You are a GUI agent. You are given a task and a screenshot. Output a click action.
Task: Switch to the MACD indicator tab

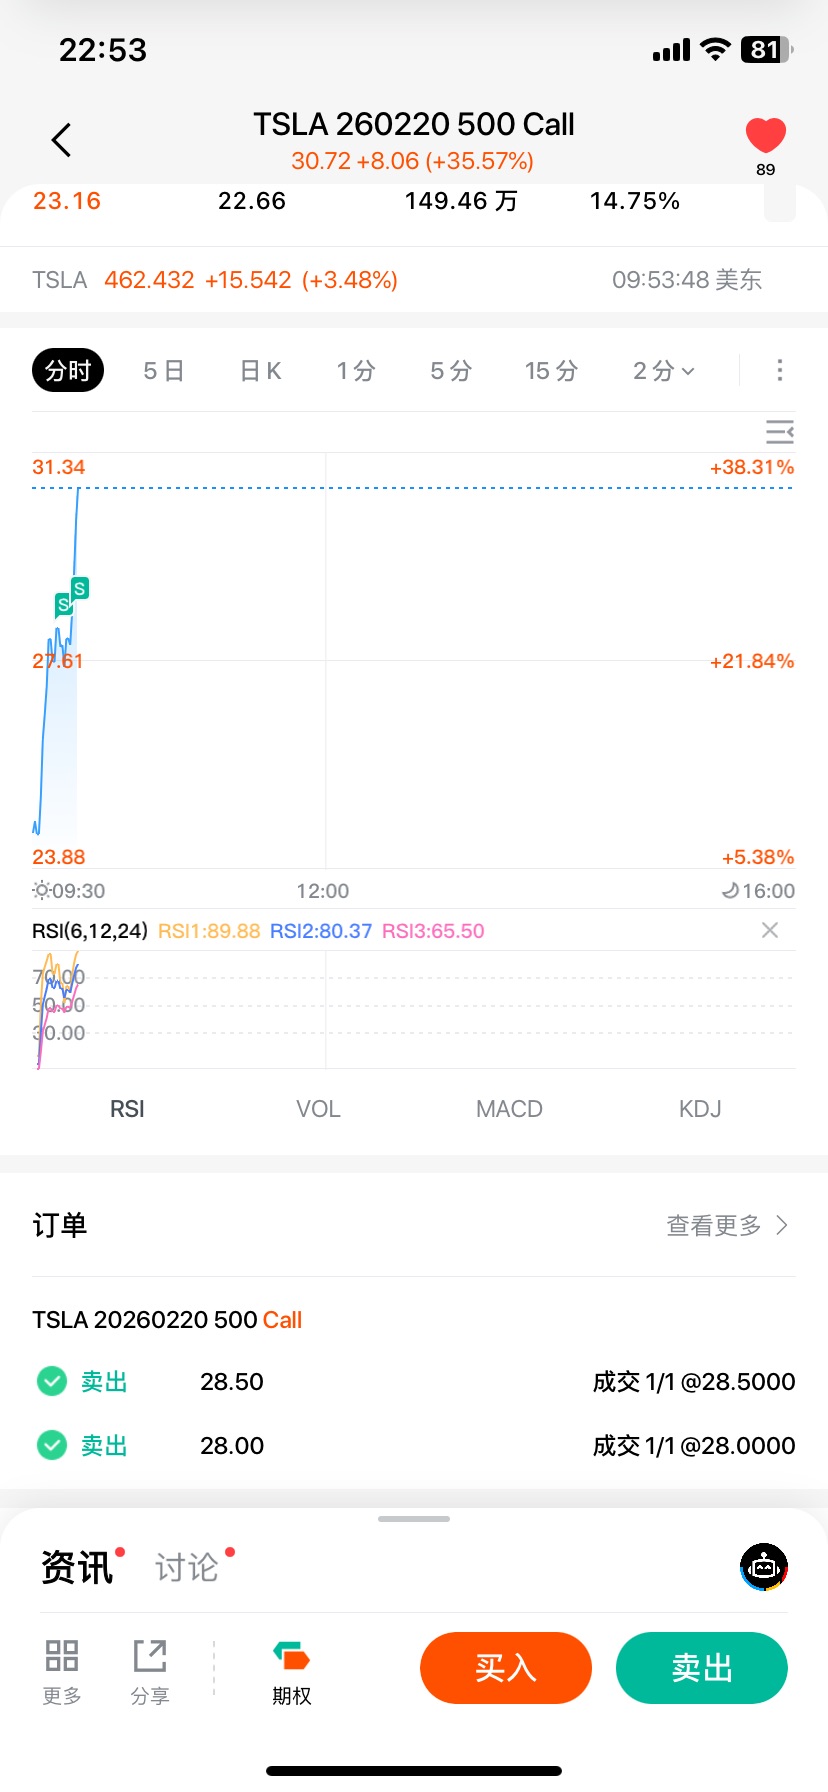click(x=509, y=1109)
